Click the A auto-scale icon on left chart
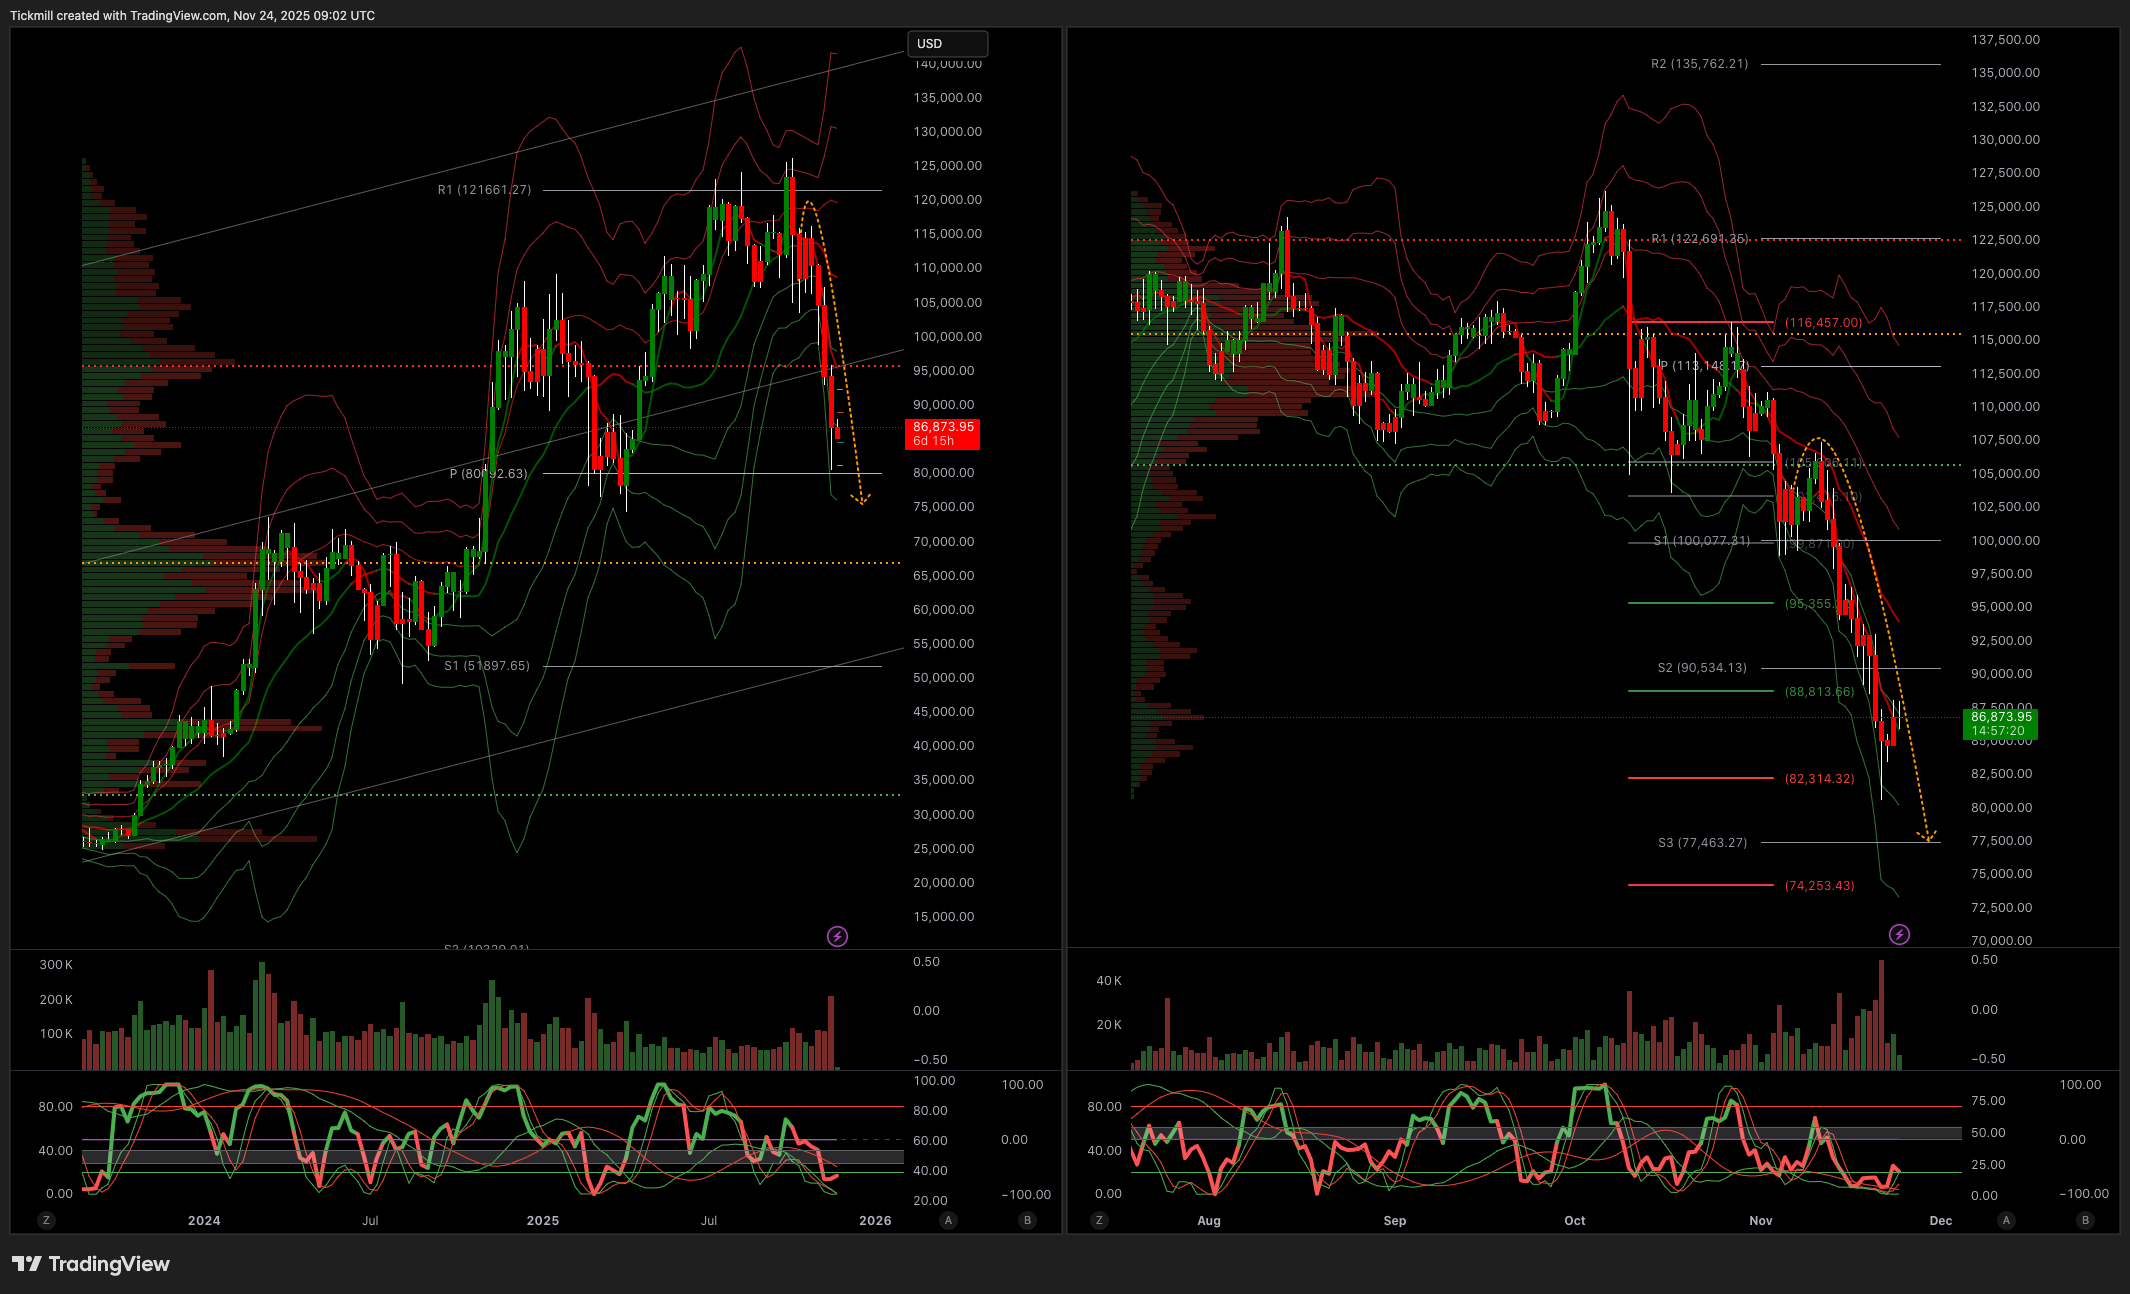This screenshot has height=1294, width=2130. (948, 1220)
